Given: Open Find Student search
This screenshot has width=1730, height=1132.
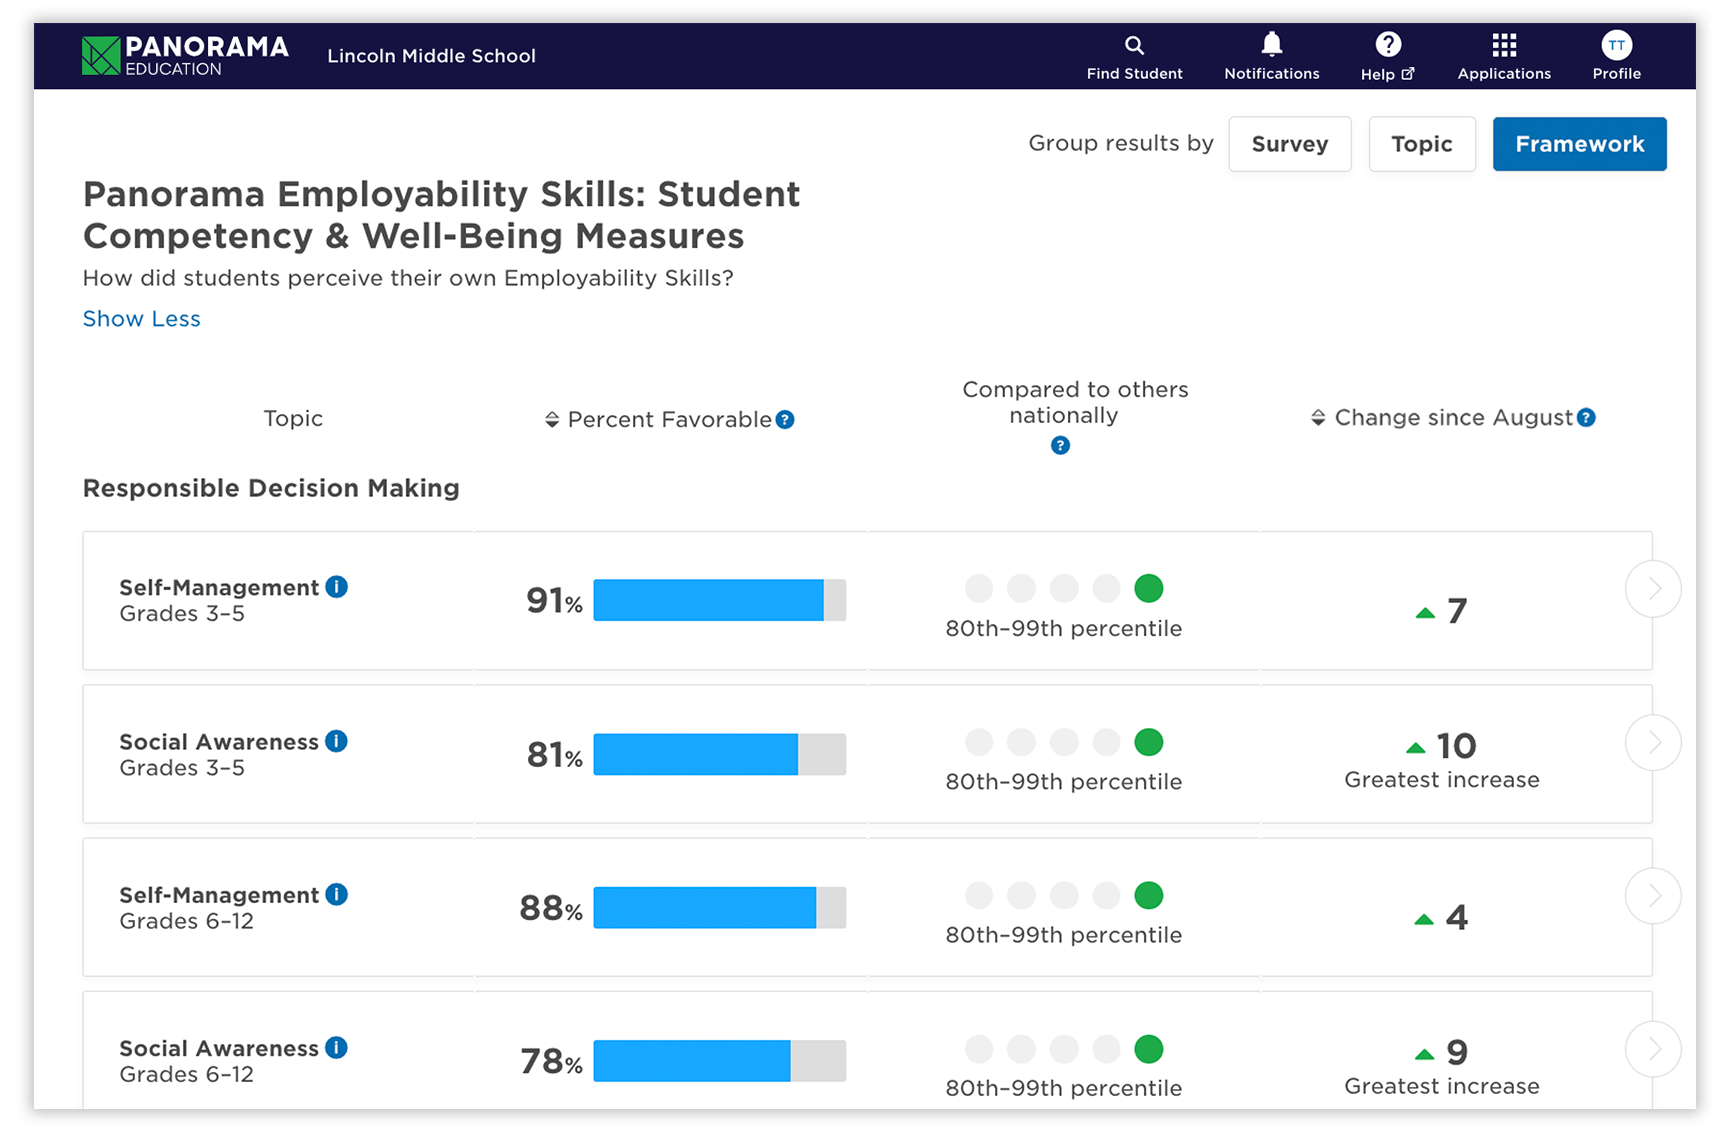Looking at the screenshot, I should point(1134,55).
